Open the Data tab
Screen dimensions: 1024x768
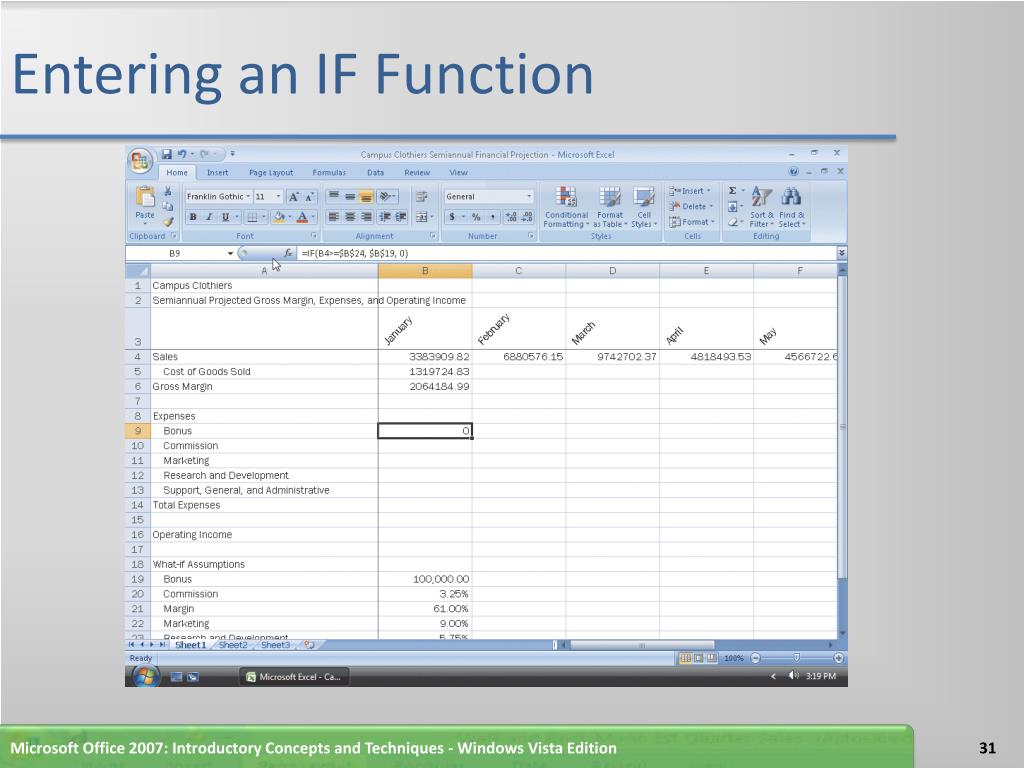point(376,172)
